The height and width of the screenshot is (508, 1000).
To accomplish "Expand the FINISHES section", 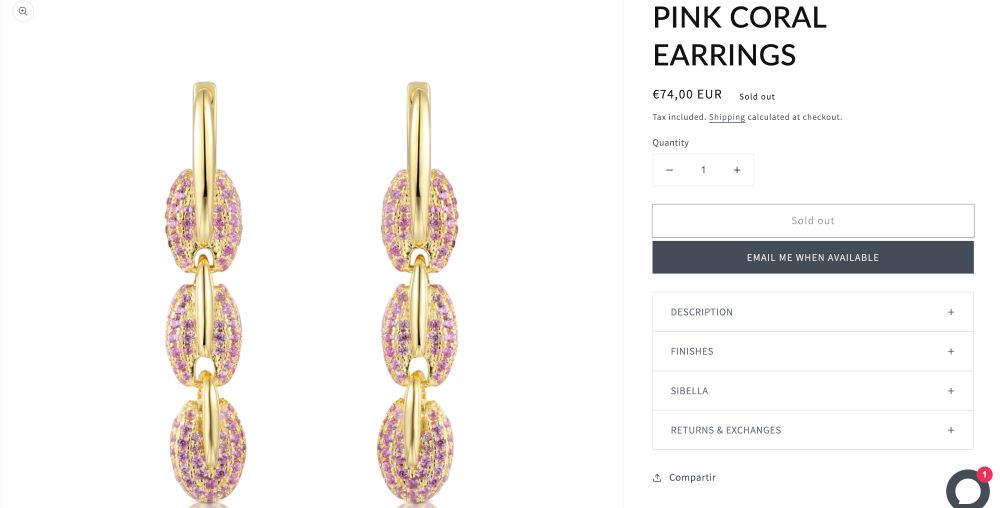I will (692, 352).
